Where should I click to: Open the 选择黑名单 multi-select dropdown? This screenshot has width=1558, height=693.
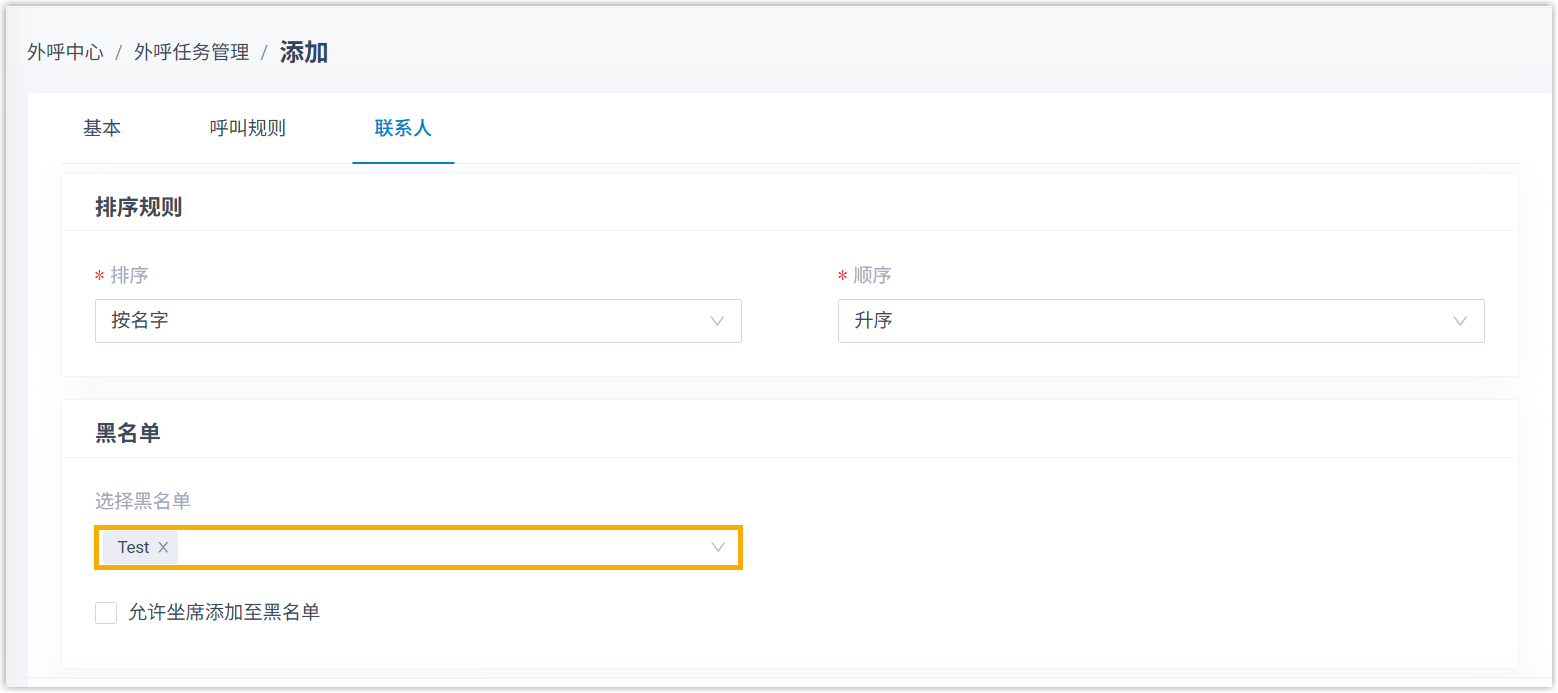coord(440,547)
